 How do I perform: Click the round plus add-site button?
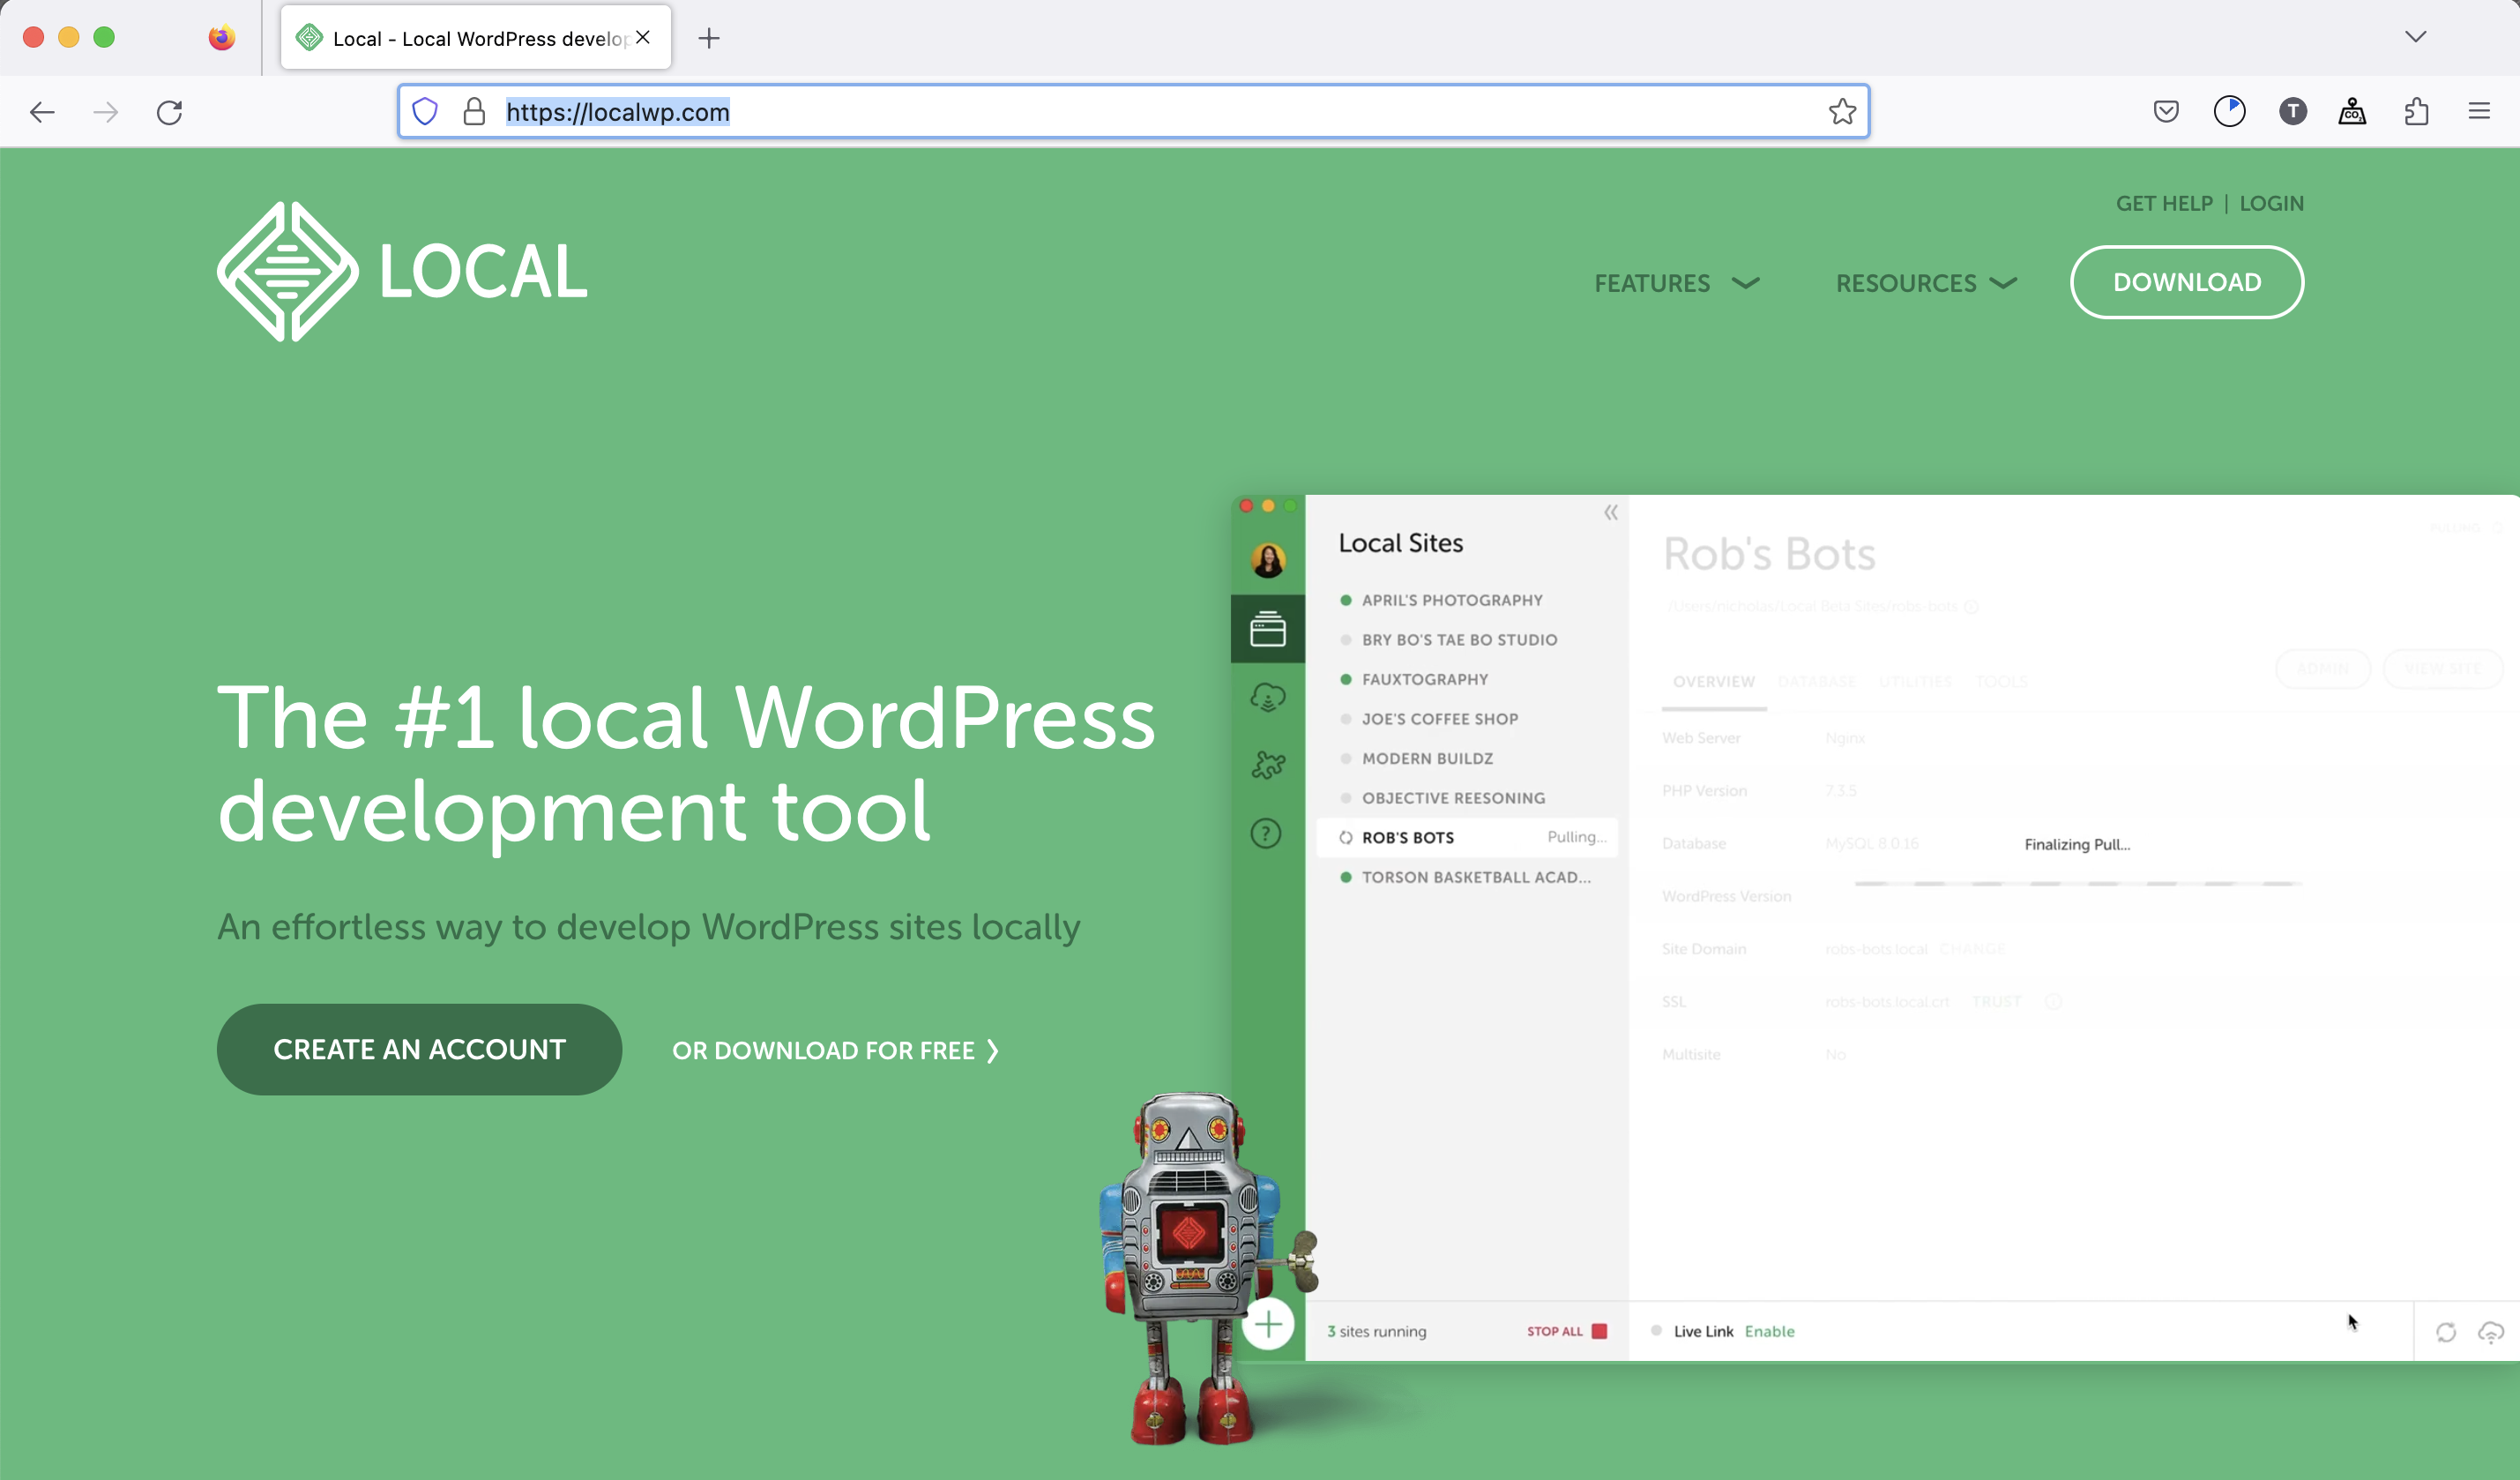(1268, 1325)
